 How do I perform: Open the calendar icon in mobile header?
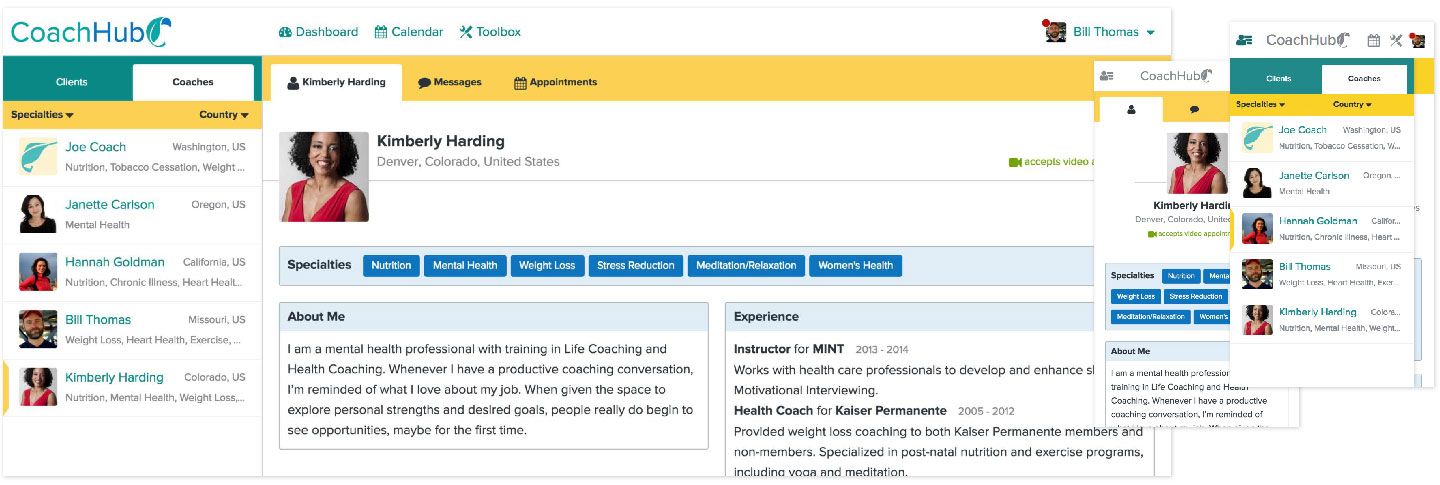point(1373,40)
